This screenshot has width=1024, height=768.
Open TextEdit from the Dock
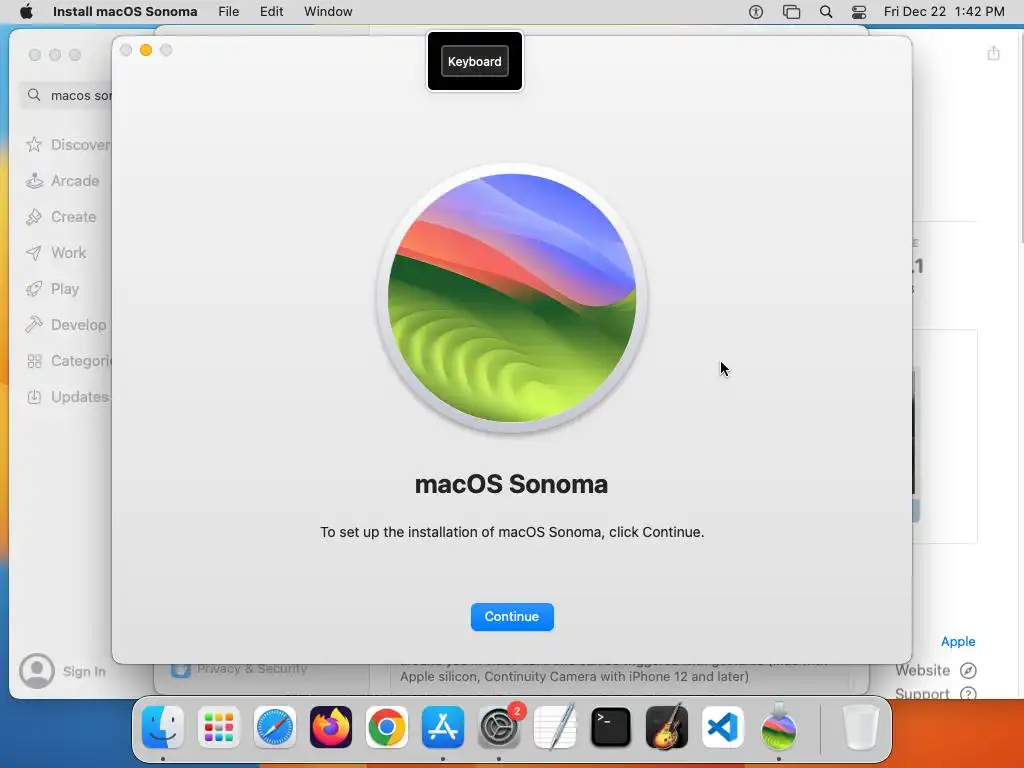coord(555,727)
